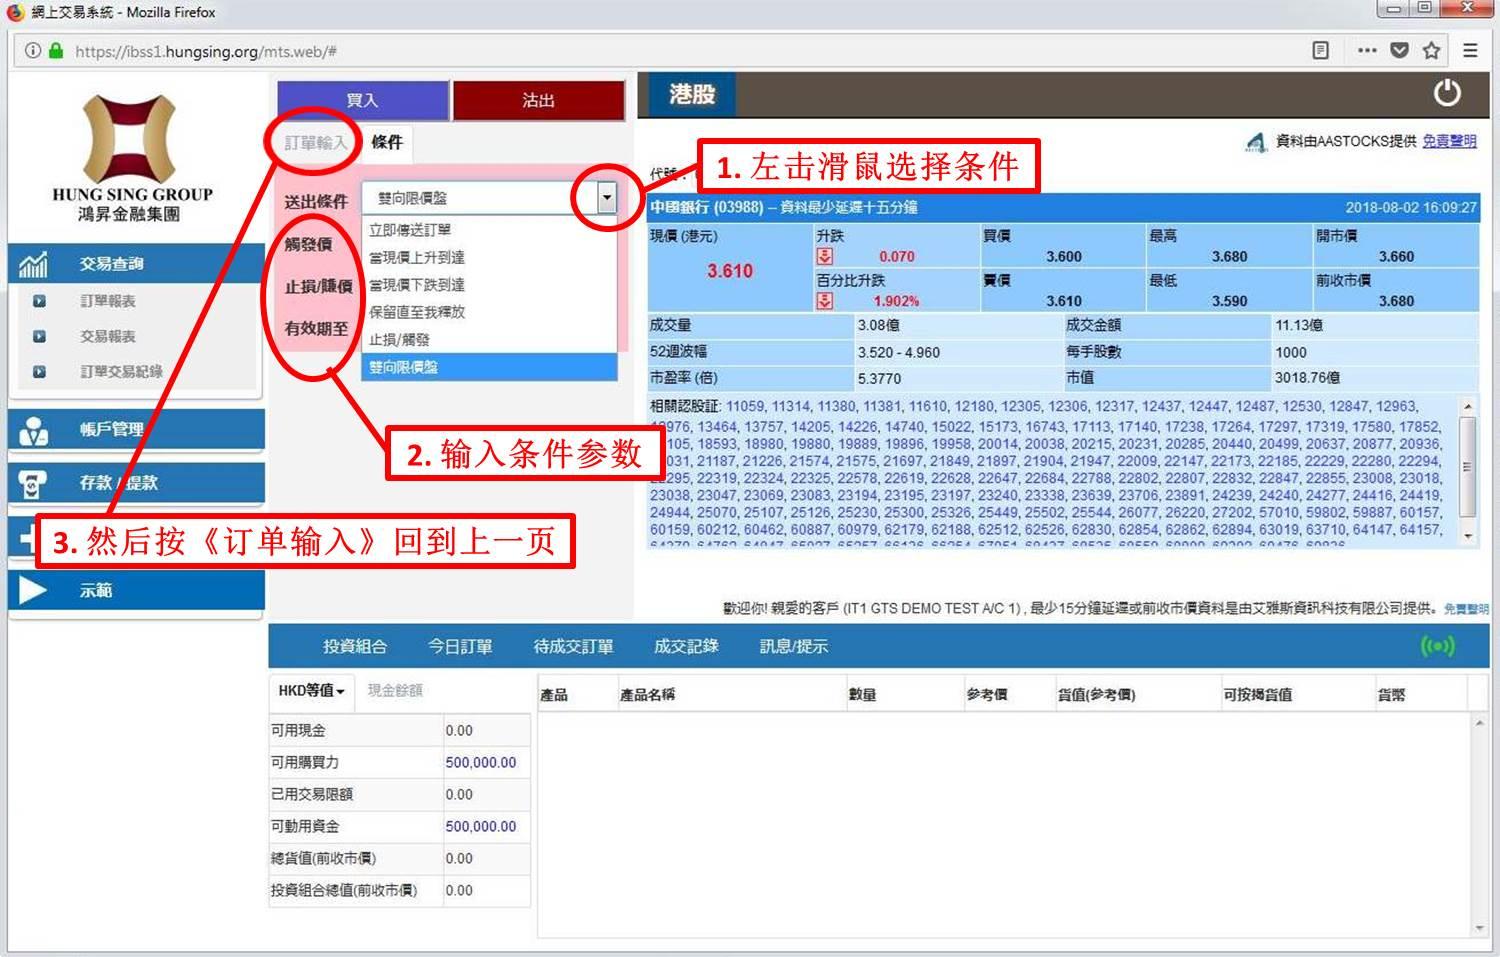The width and height of the screenshot is (1500, 957).
Task: Click the AASTOCKS logo icon
Action: point(1257,143)
